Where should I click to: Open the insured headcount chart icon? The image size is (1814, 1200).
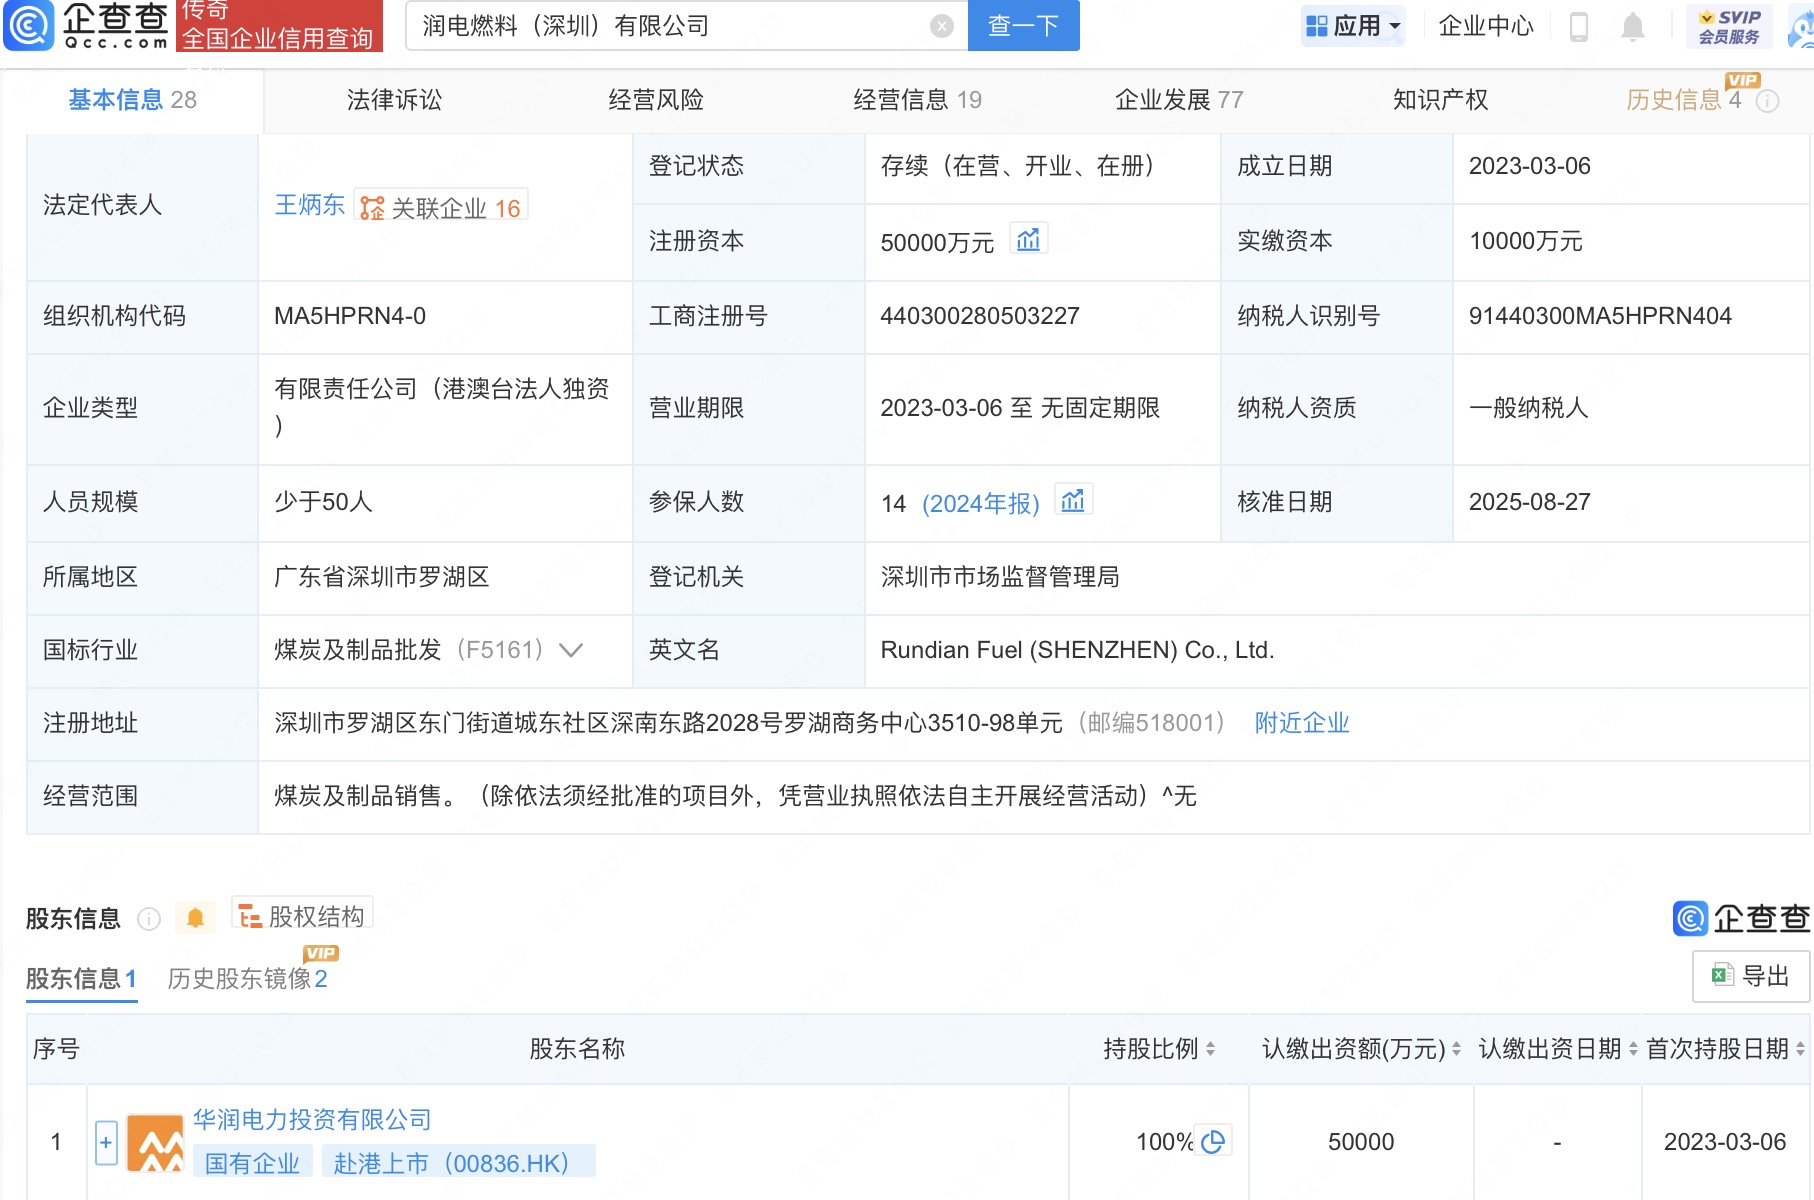1073,501
